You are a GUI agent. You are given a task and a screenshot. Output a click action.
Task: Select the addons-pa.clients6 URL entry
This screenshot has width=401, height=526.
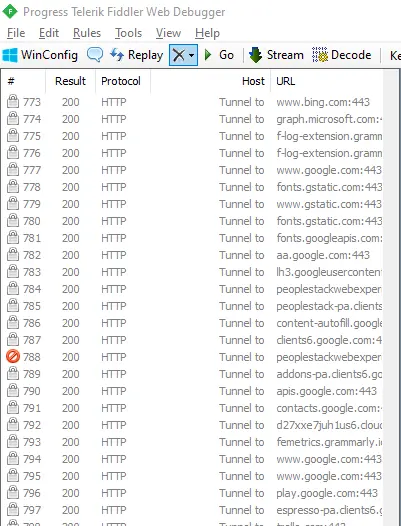pyautogui.click(x=329, y=374)
